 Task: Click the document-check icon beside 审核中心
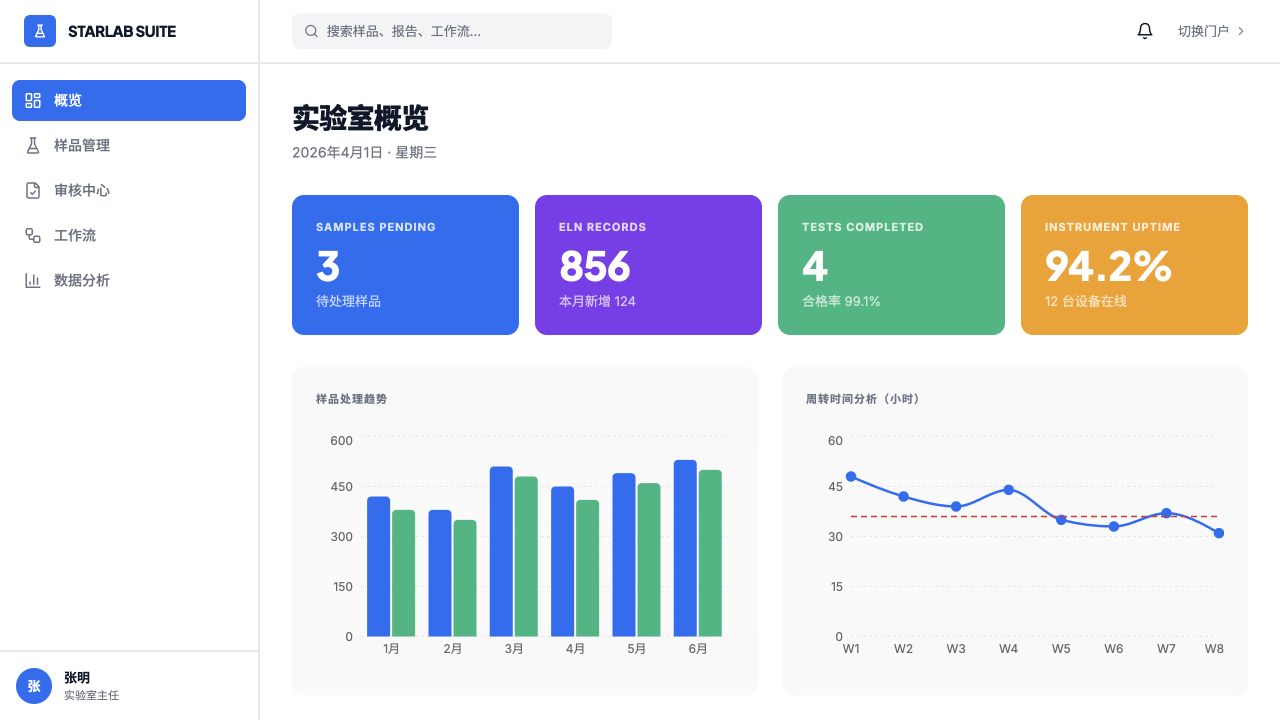pyautogui.click(x=33, y=190)
